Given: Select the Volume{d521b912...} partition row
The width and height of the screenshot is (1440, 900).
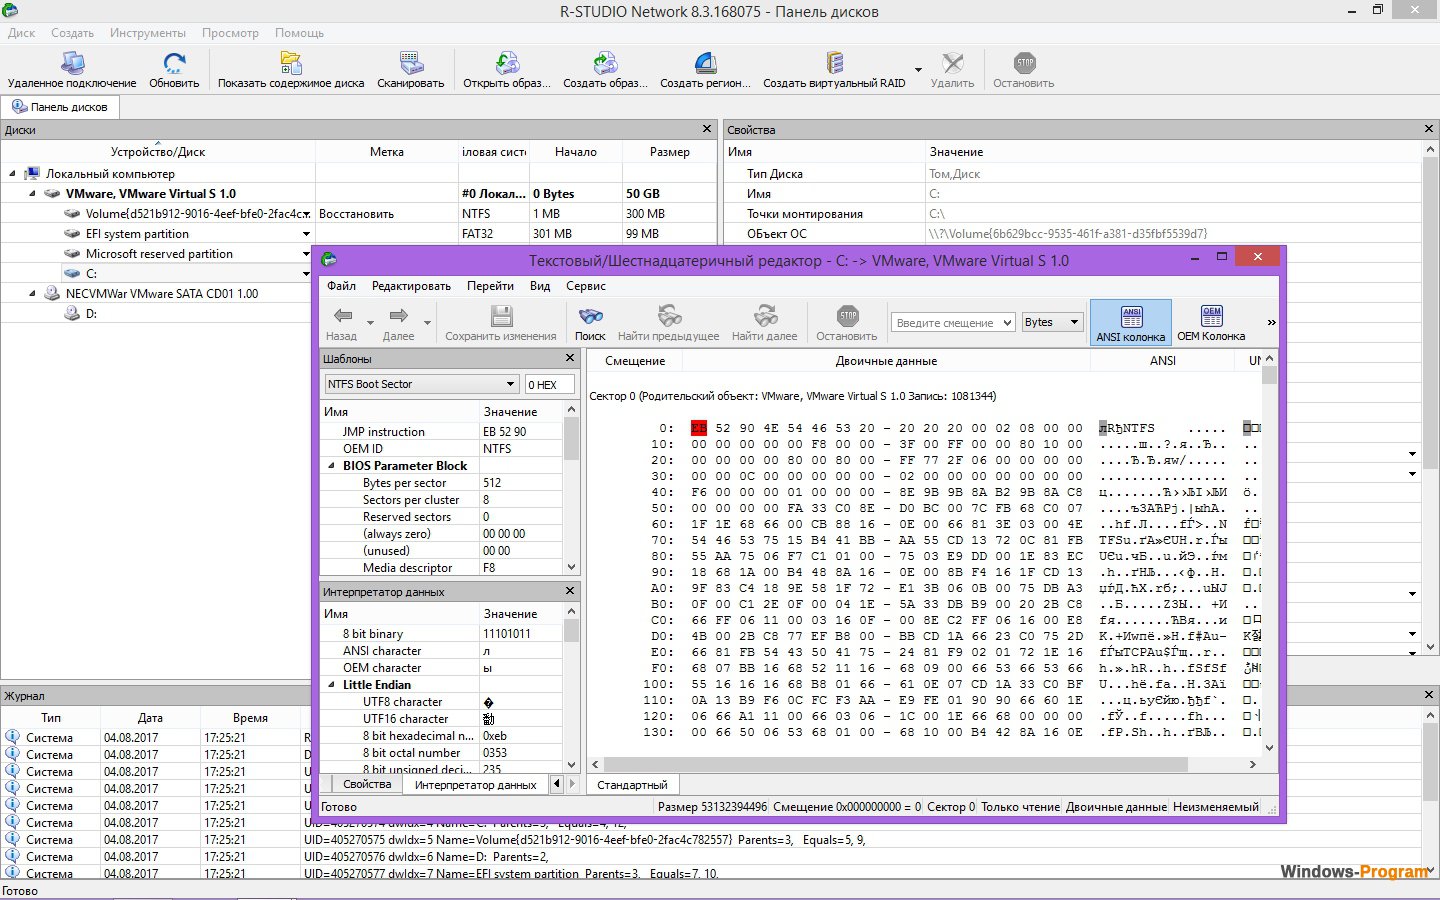Looking at the screenshot, I should 359,214.
